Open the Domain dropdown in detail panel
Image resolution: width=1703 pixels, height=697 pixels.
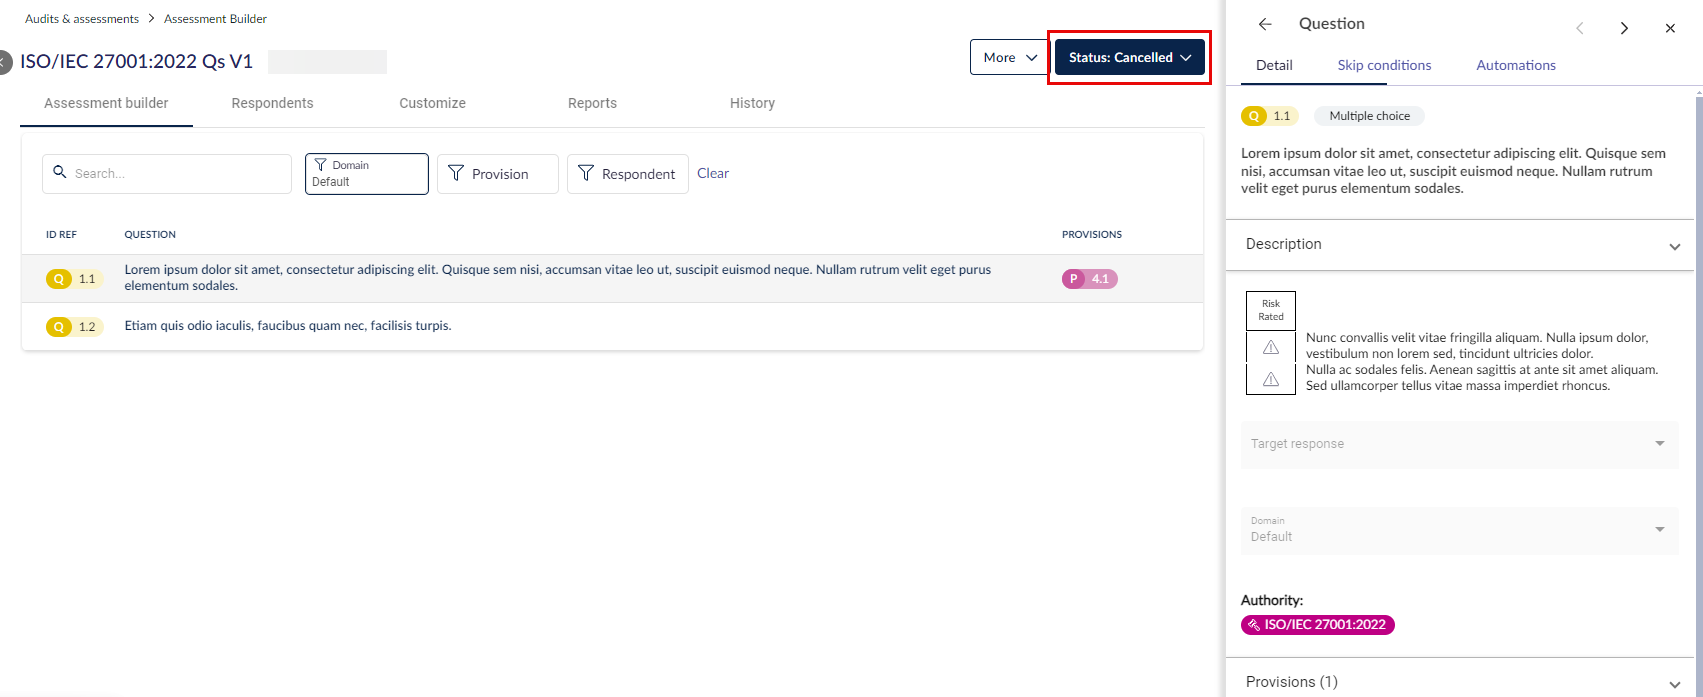click(x=1459, y=530)
